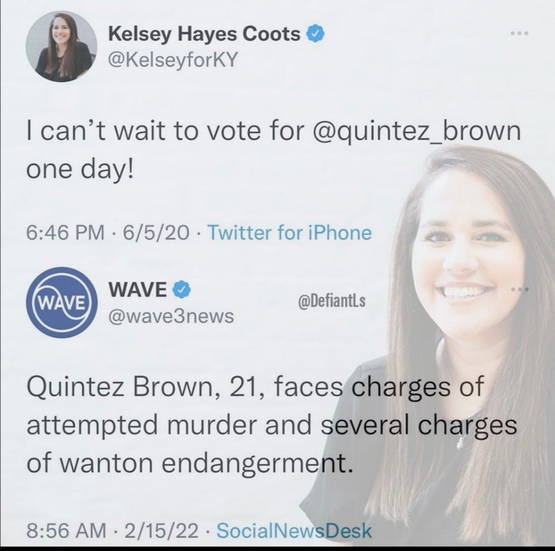Open the @KelseyforKY handle
Screen dimensions: 555x551
point(172,59)
